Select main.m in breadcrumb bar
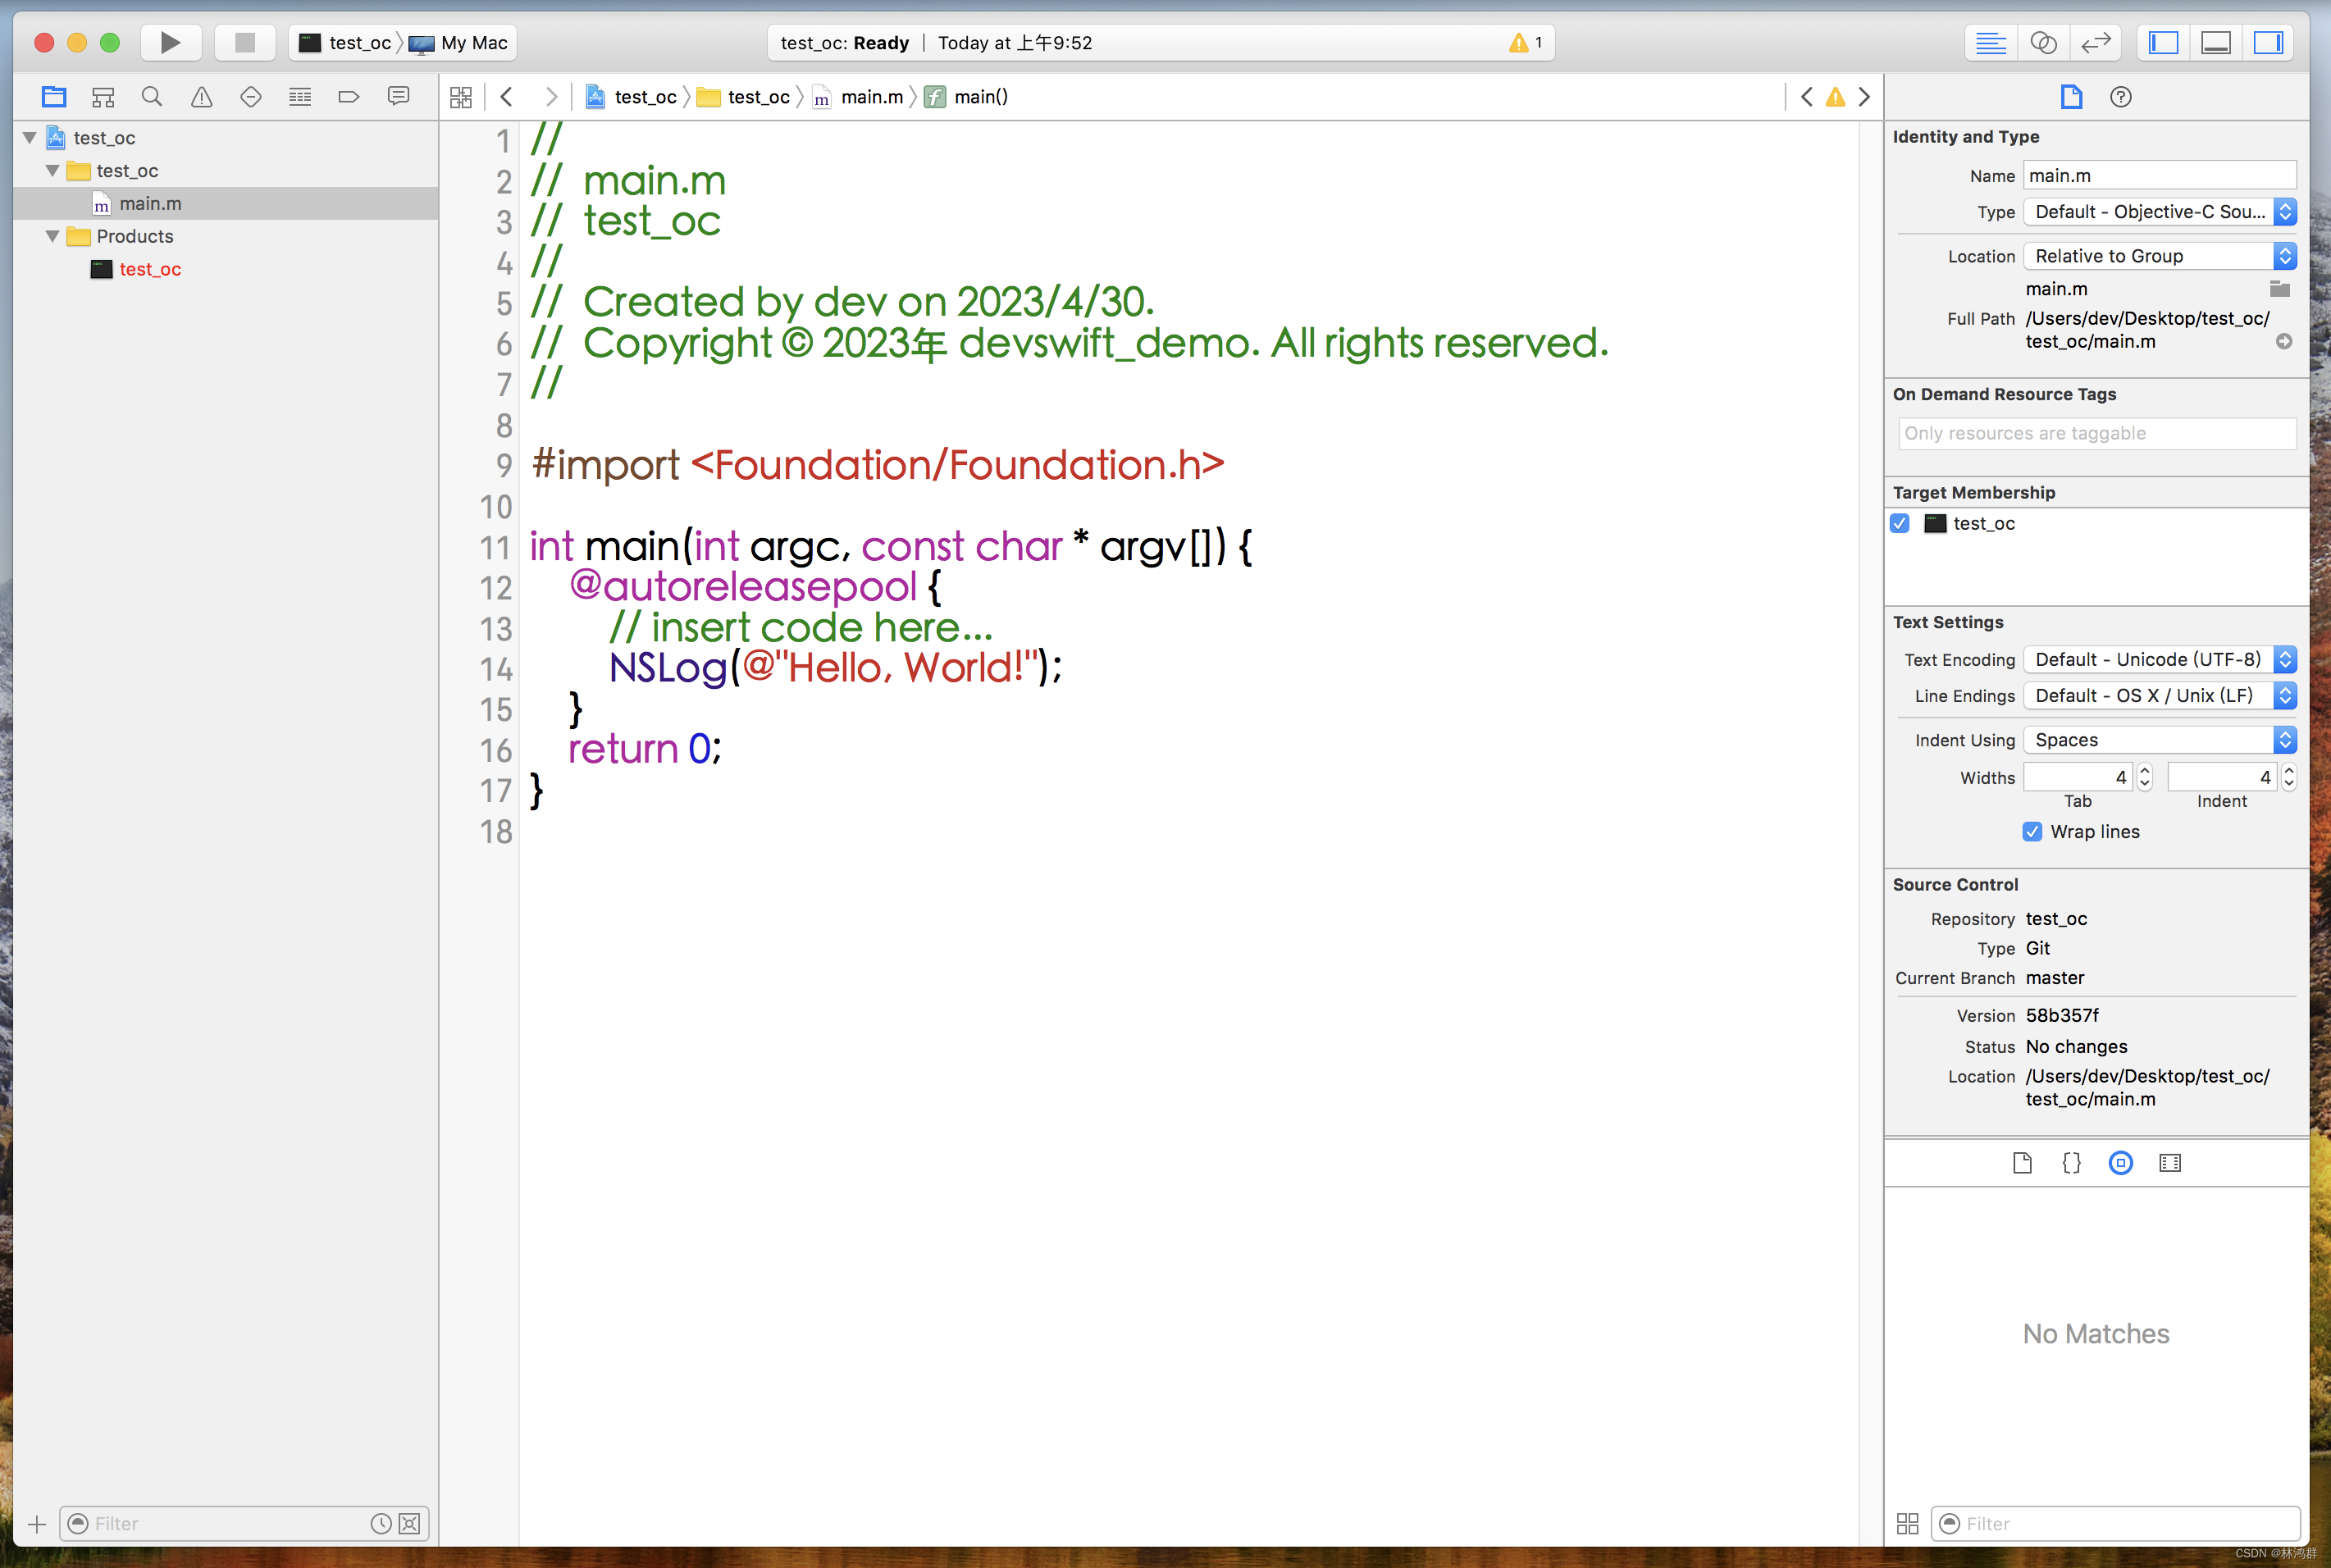 pyautogui.click(x=871, y=97)
